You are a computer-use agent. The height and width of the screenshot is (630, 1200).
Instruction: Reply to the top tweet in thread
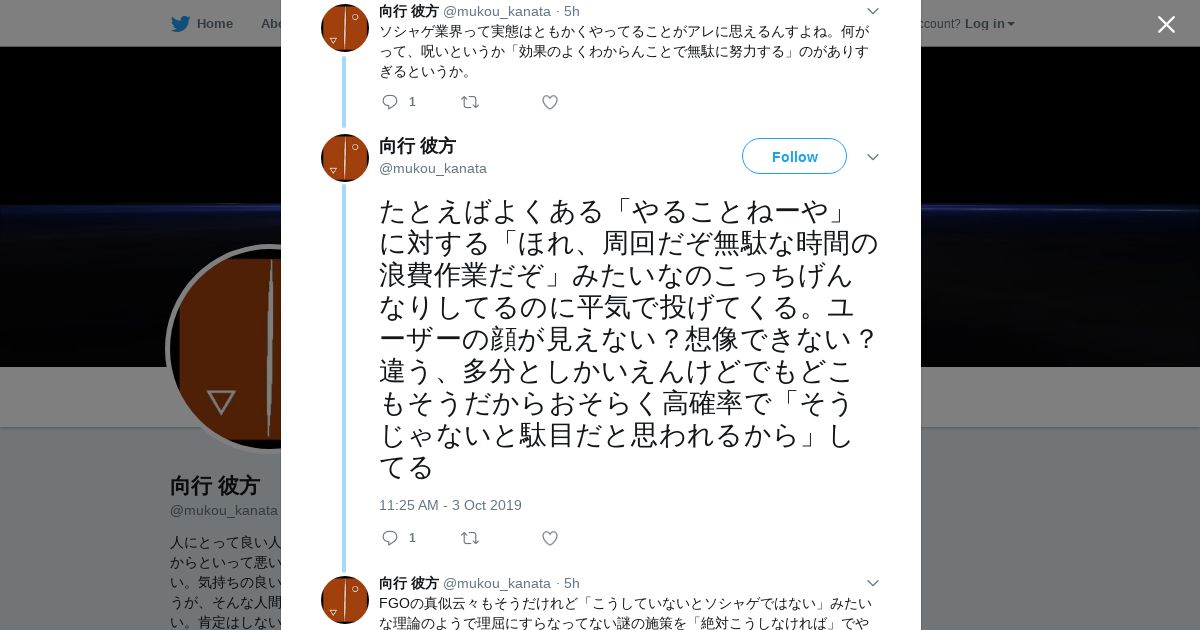390,102
